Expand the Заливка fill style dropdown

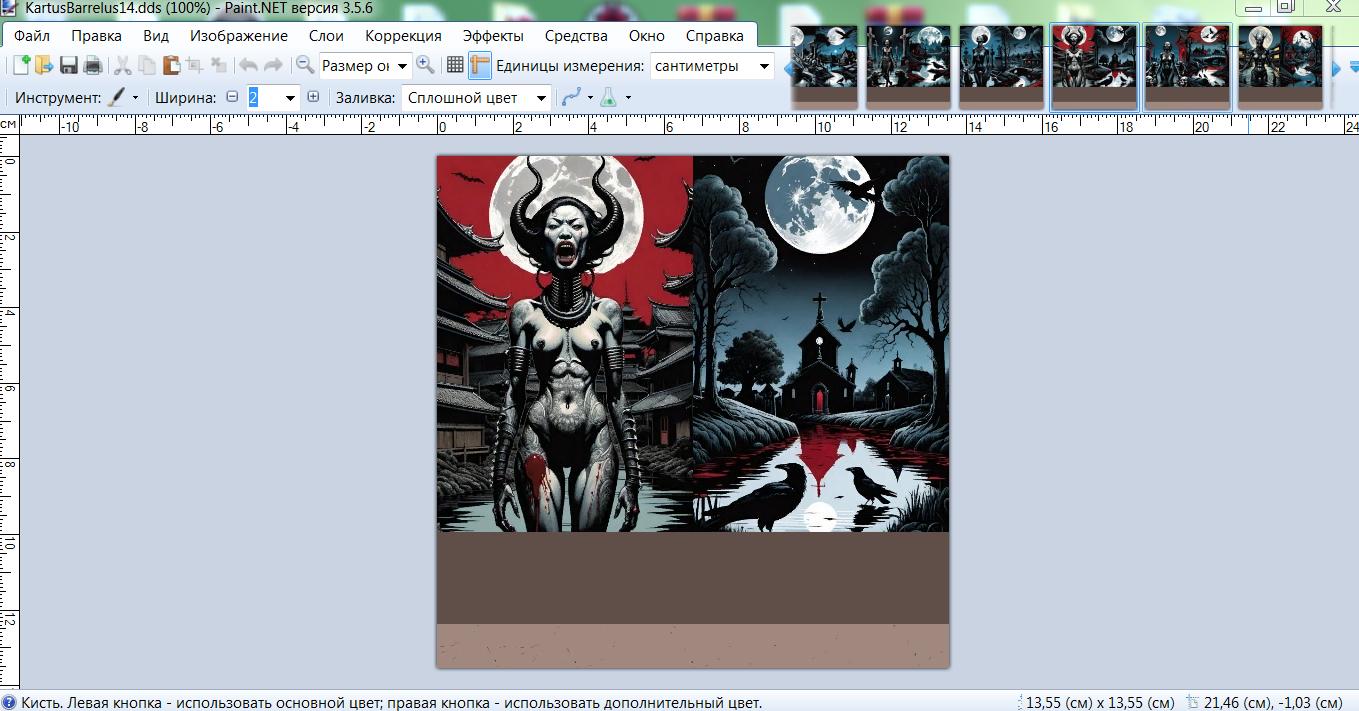[x=476, y=98]
